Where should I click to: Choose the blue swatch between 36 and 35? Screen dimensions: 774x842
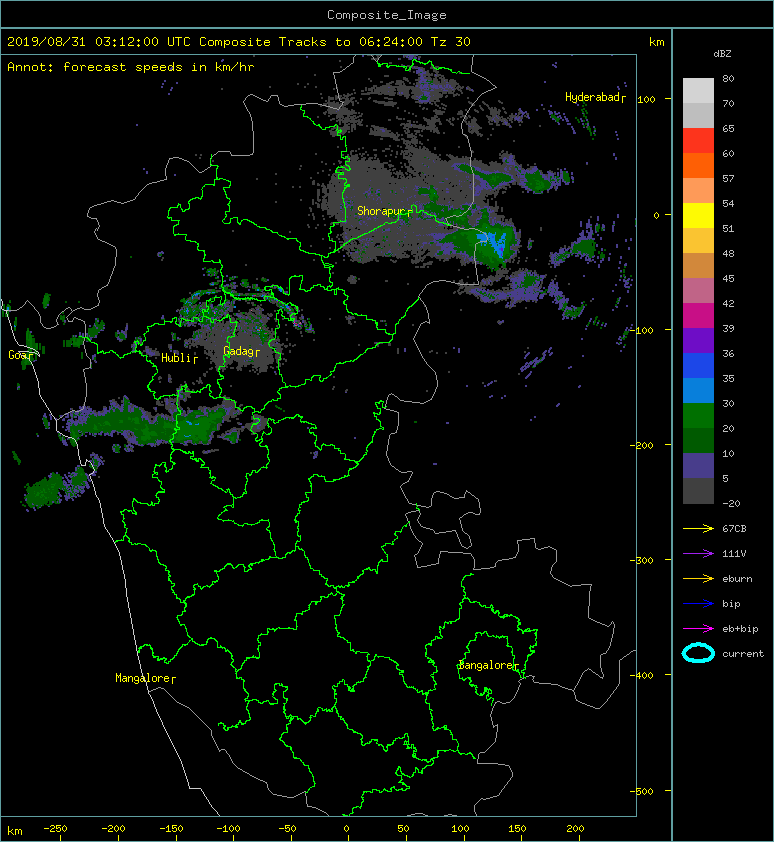(698, 366)
